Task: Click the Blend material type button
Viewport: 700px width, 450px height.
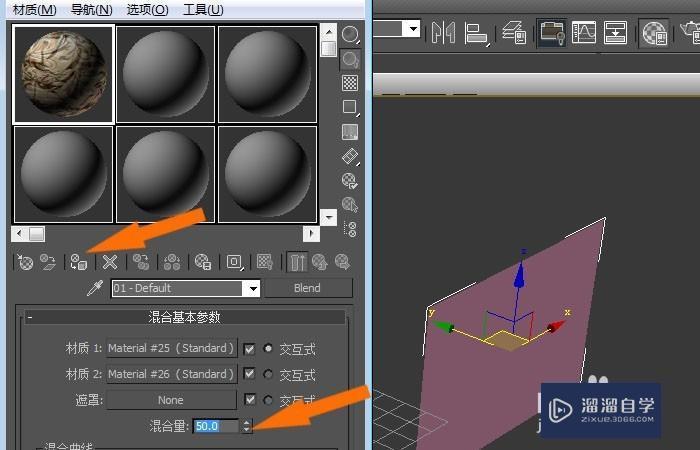Action: point(308,288)
